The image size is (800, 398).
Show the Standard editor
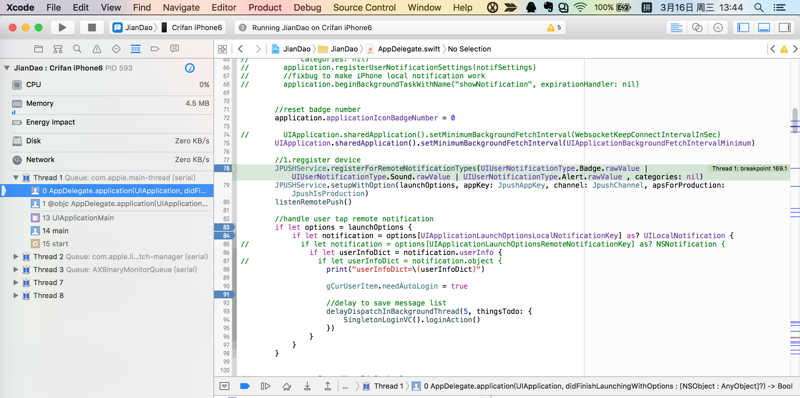point(677,28)
